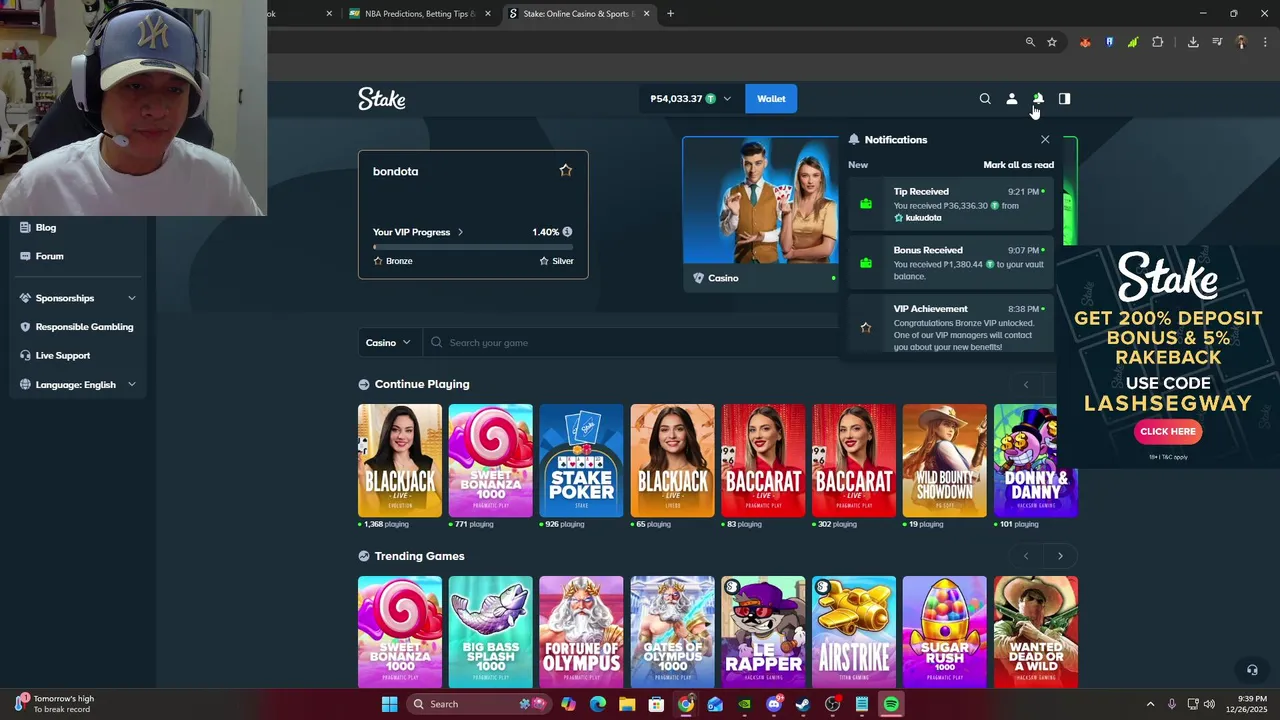Open Wild Bounty Showdown game
Screen dimensions: 1280x720
(x=945, y=461)
